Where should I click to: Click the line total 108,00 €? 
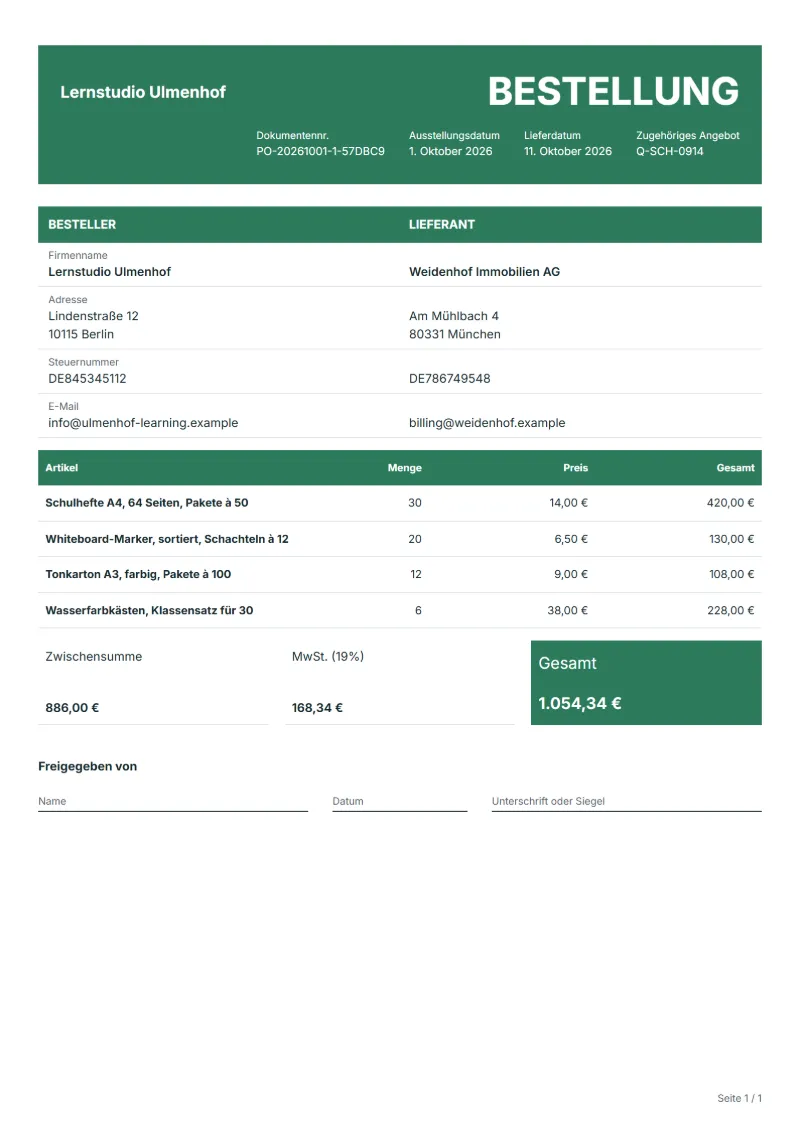731,574
